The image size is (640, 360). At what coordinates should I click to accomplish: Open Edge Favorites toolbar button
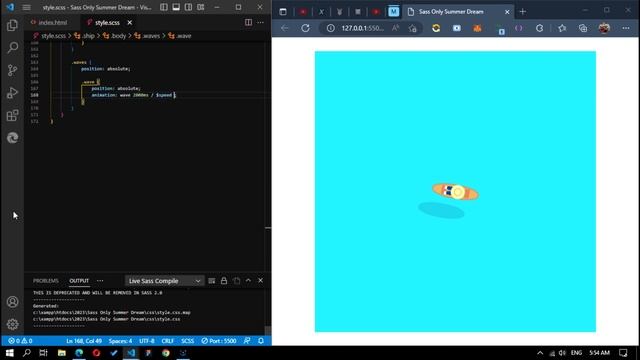562,28
